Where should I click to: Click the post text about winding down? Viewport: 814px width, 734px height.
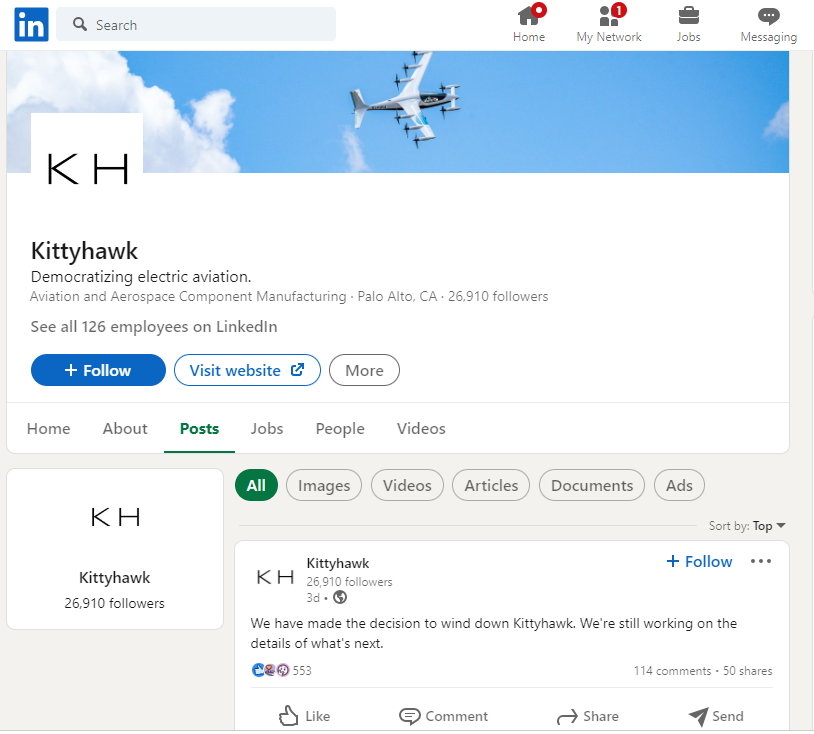[x=494, y=633]
